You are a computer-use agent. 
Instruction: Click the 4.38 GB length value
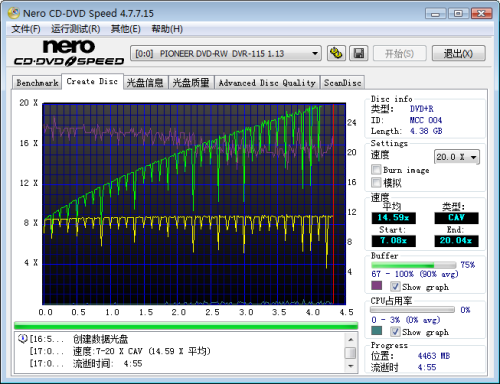426,131
